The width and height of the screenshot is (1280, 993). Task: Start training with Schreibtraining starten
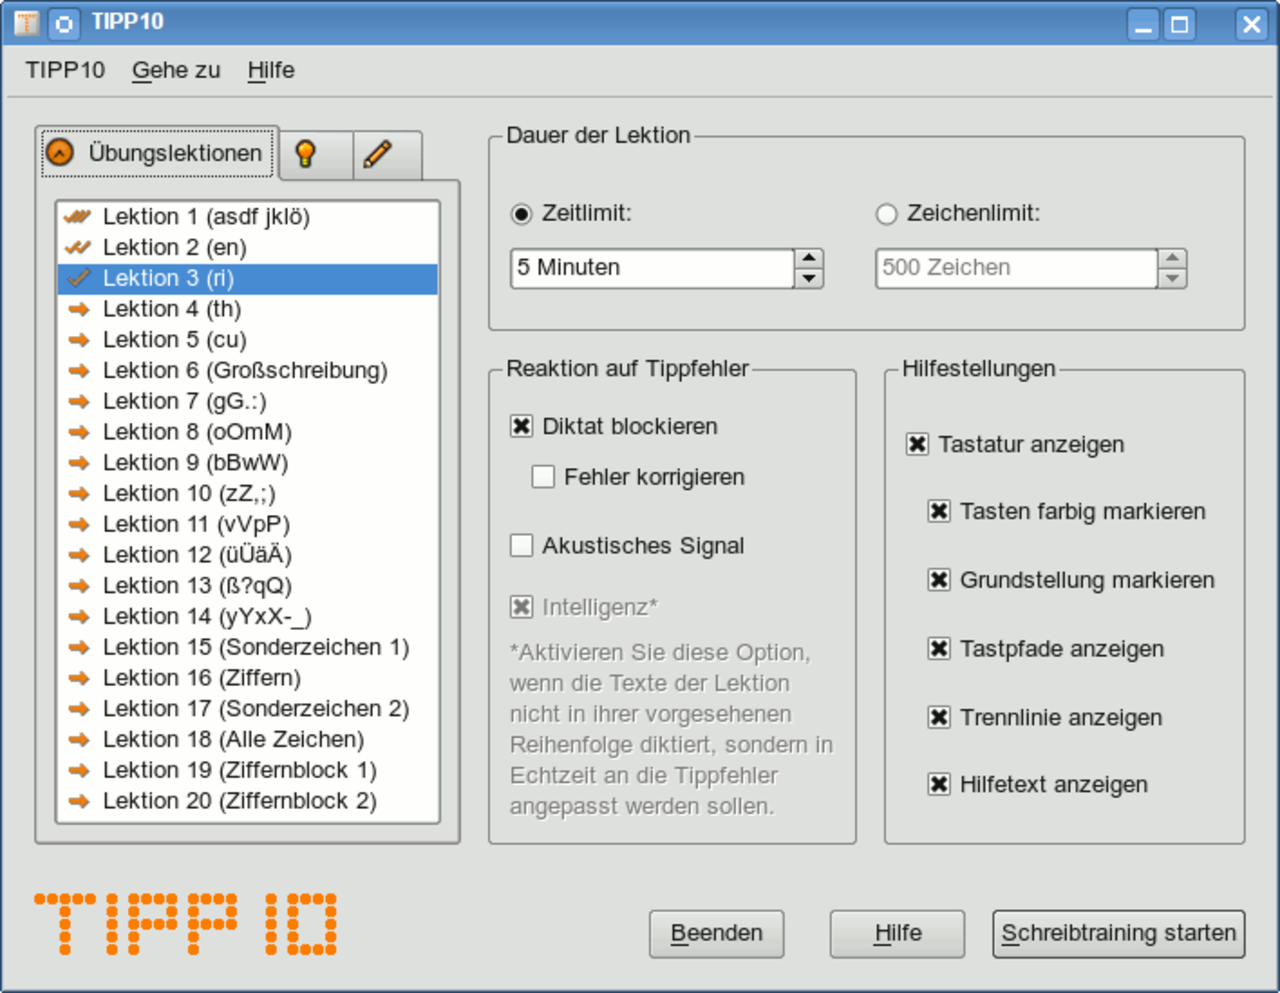(x=1119, y=933)
